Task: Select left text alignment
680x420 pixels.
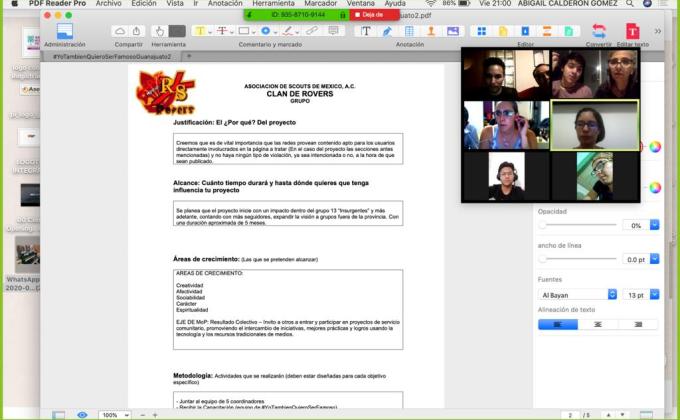Action: click(x=558, y=324)
